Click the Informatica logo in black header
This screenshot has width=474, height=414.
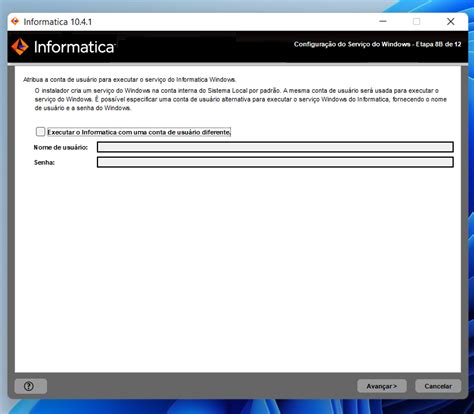point(63,47)
